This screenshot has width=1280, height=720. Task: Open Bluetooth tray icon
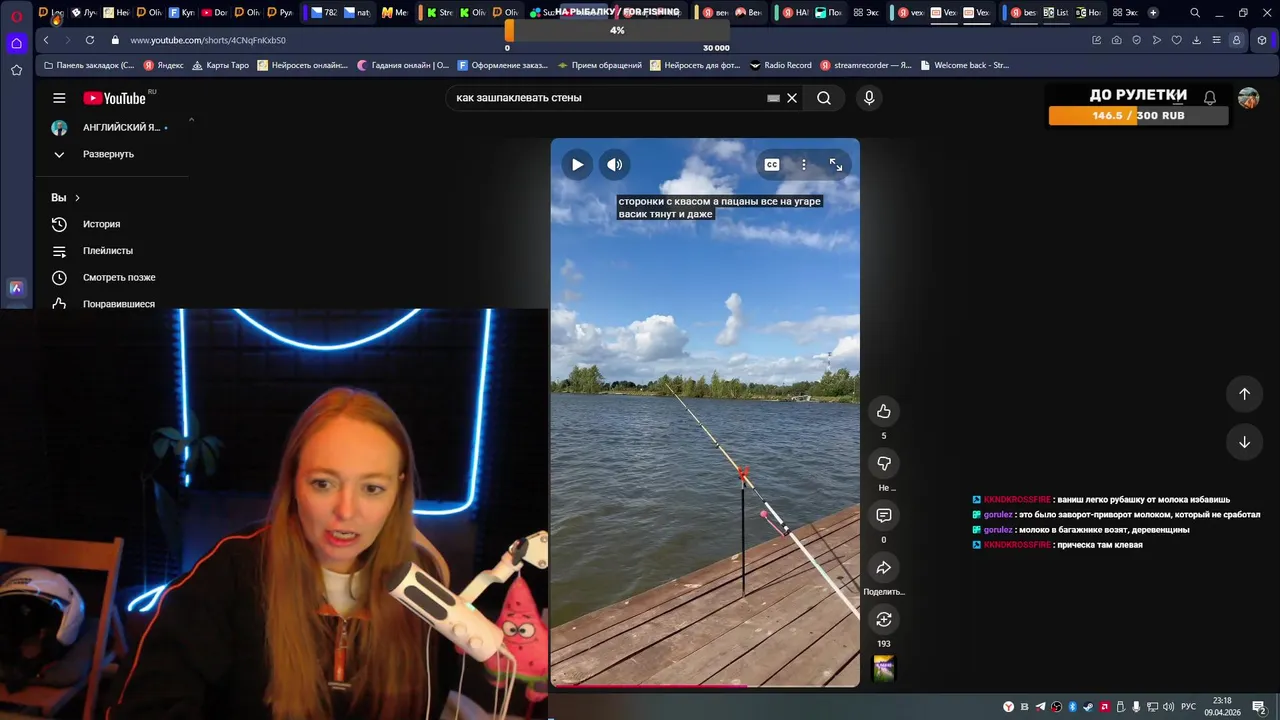pos(1073,707)
